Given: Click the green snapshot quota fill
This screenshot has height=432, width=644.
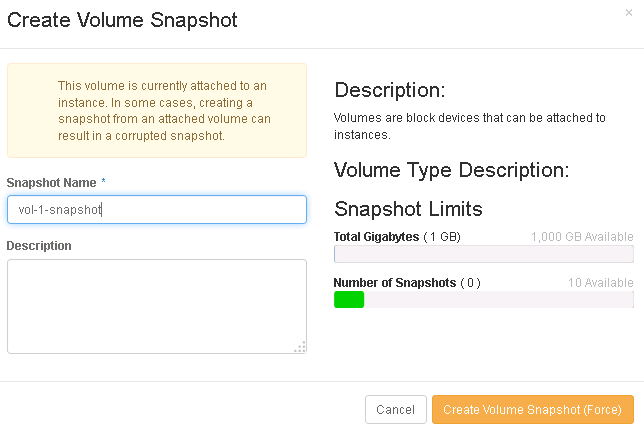Looking at the screenshot, I should [349, 300].
